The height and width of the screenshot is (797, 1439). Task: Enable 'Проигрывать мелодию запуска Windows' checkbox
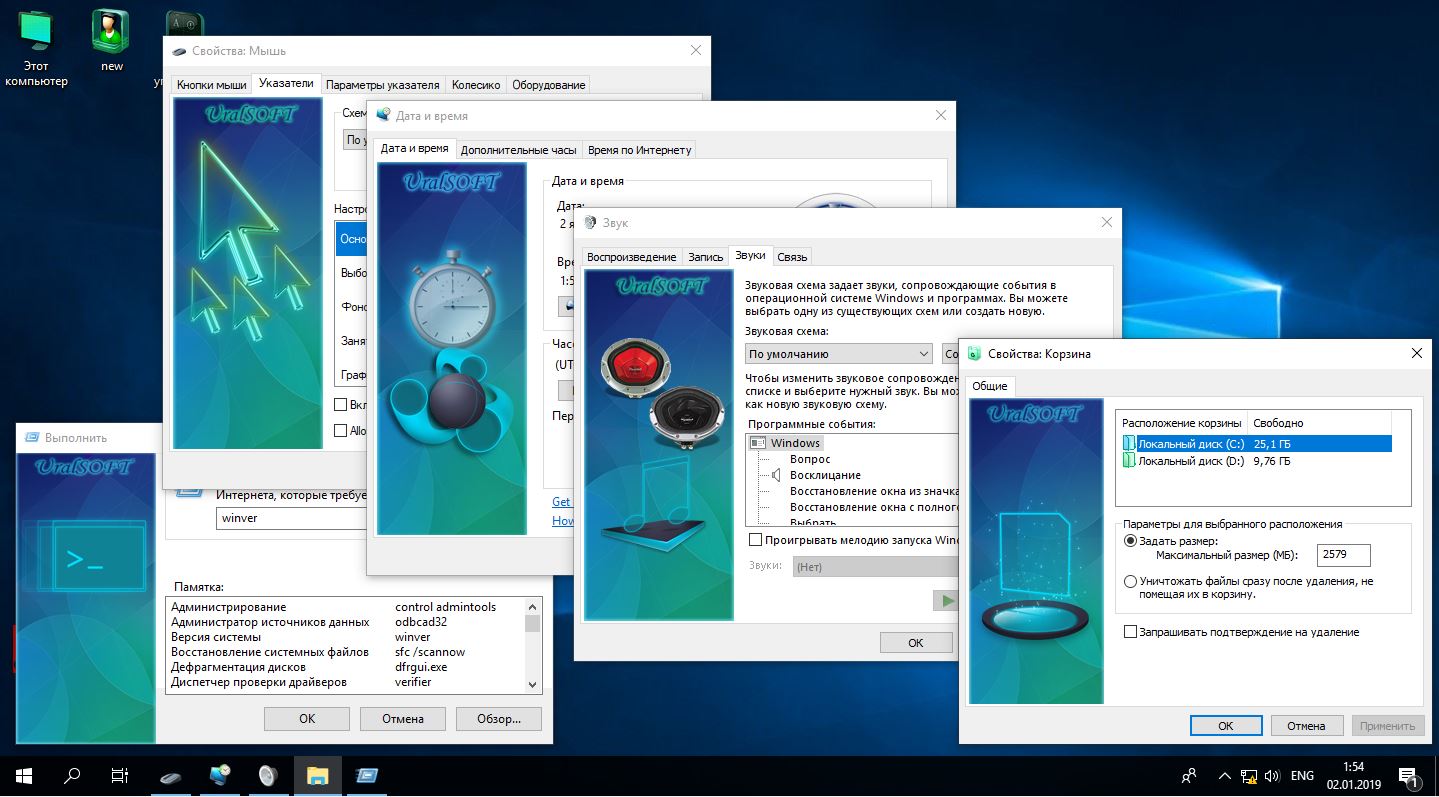(x=755, y=540)
